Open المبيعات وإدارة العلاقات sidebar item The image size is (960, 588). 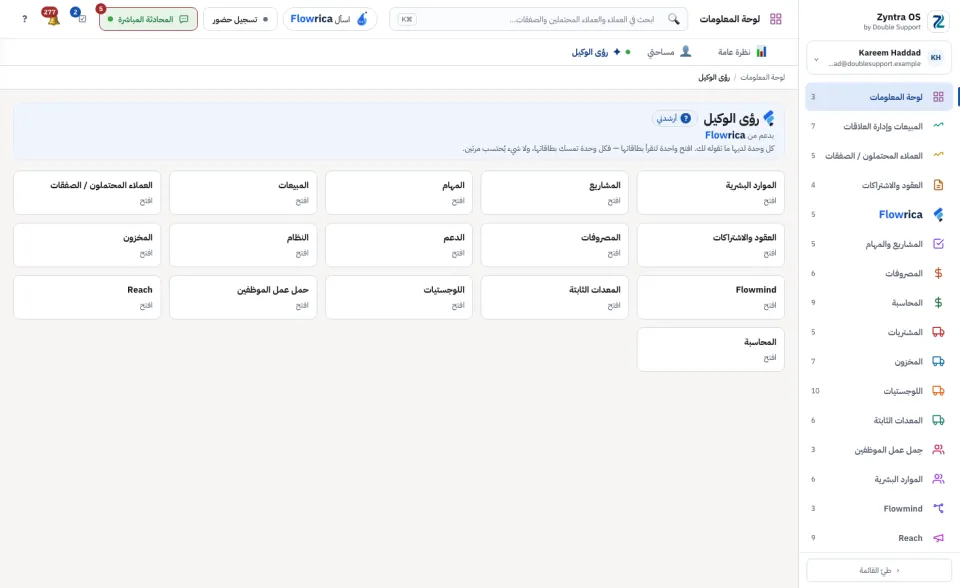(x=879, y=126)
